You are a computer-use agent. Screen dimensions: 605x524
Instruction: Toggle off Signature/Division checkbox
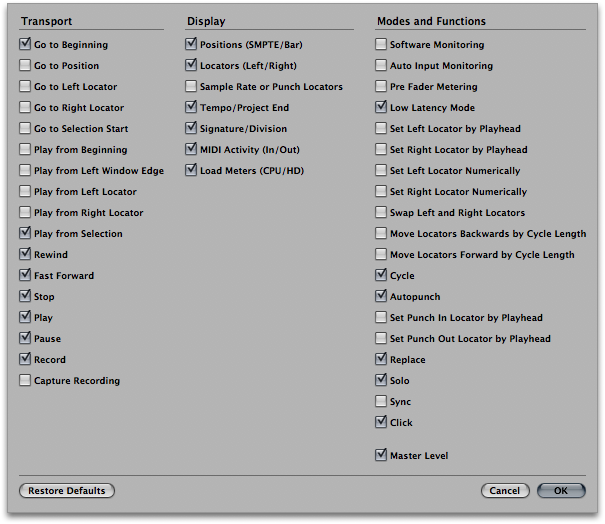point(191,128)
